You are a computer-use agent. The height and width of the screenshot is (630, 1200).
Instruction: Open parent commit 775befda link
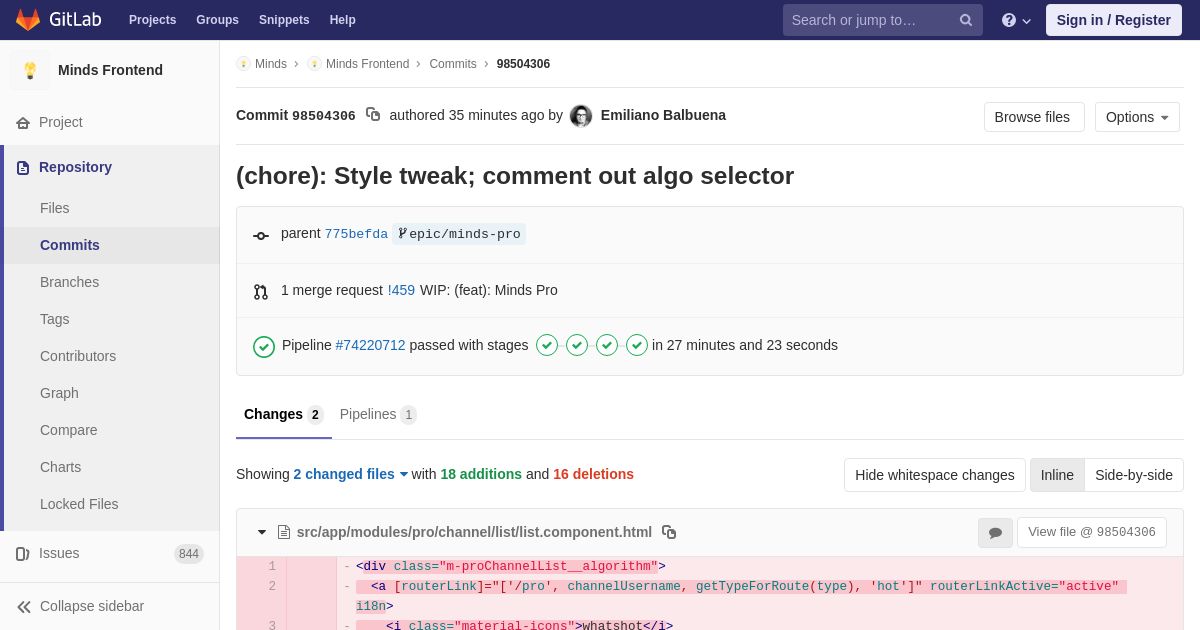356,234
